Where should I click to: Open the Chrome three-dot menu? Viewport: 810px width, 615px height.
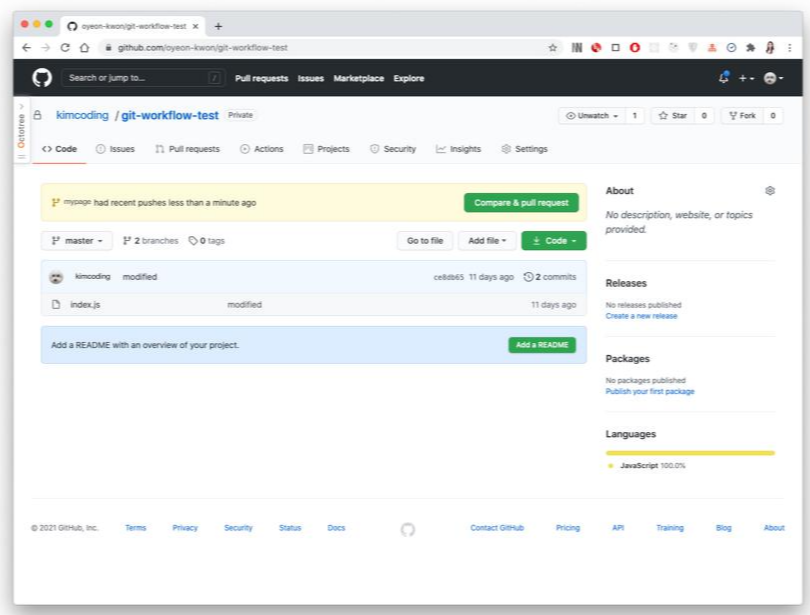coord(789,48)
